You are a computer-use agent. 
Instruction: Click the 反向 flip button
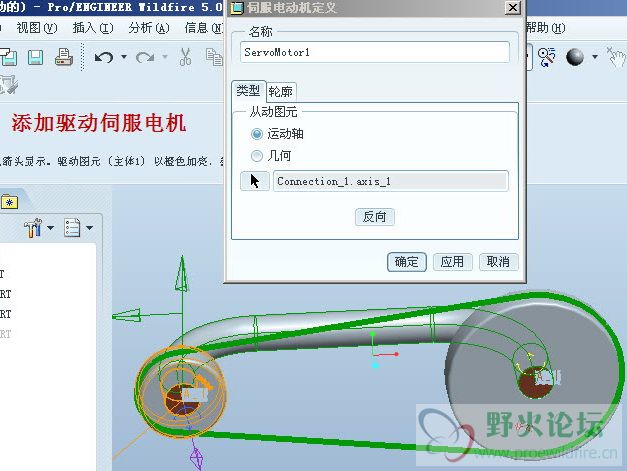[x=375, y=217]
